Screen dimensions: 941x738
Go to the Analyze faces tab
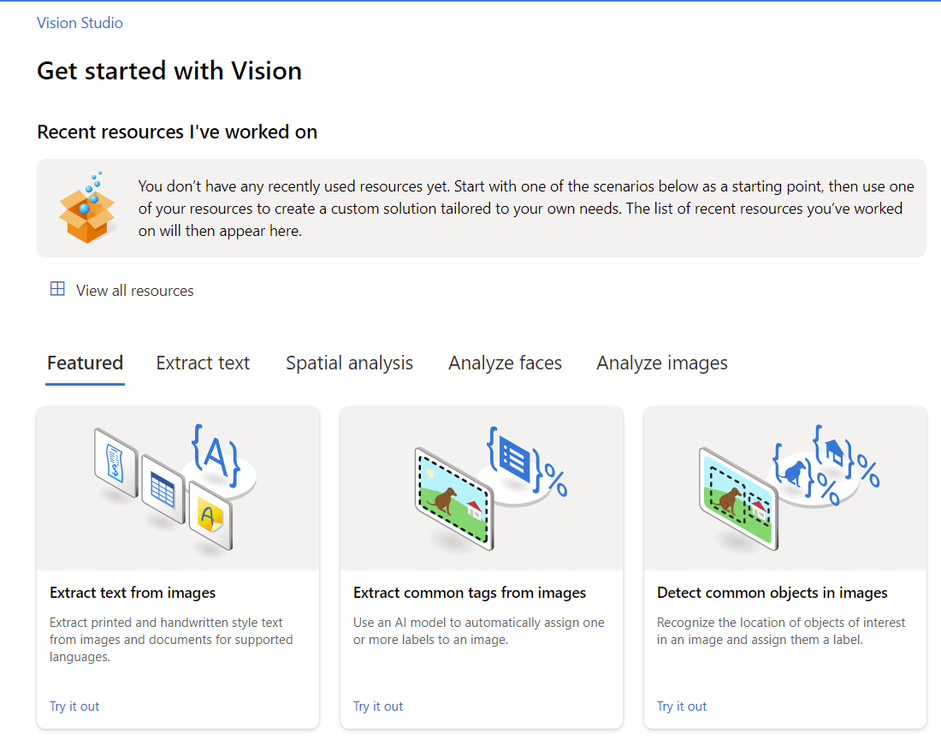505,363
